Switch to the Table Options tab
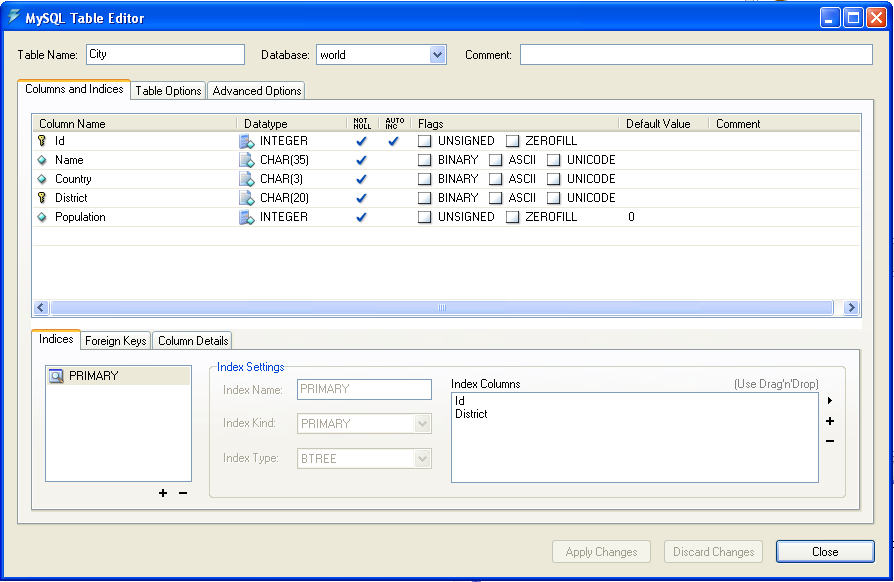Viewport: 894px width, 582px height. pyautogui.click(x=167, y=90)
